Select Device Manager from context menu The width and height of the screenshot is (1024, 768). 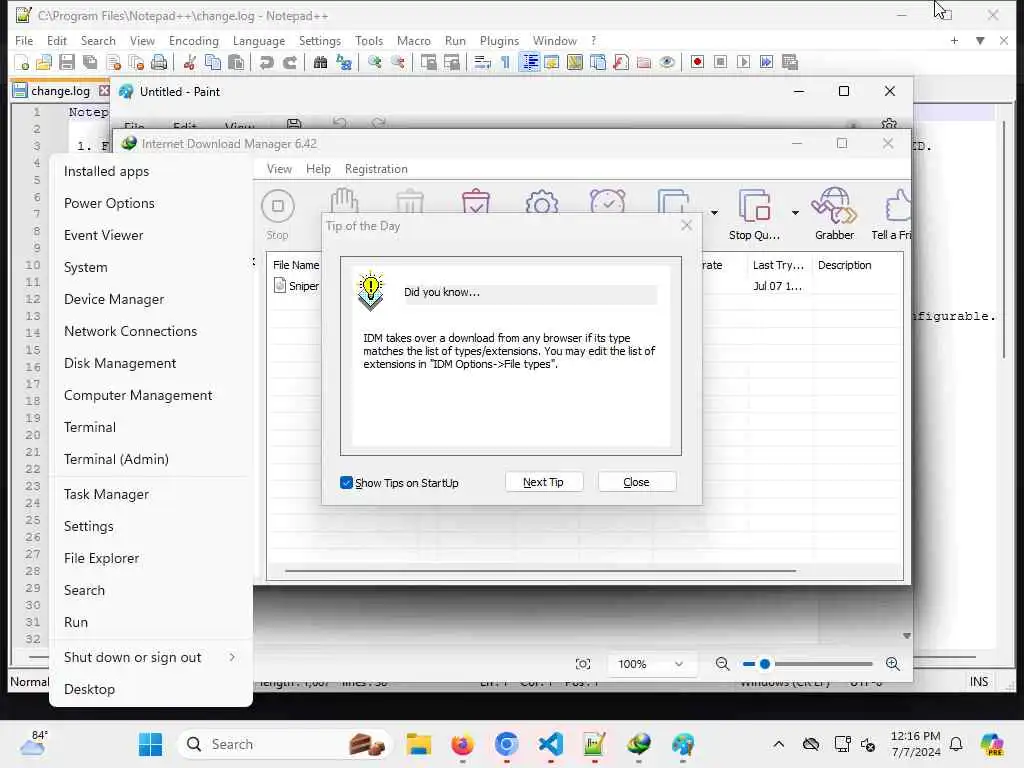point(150,299)
